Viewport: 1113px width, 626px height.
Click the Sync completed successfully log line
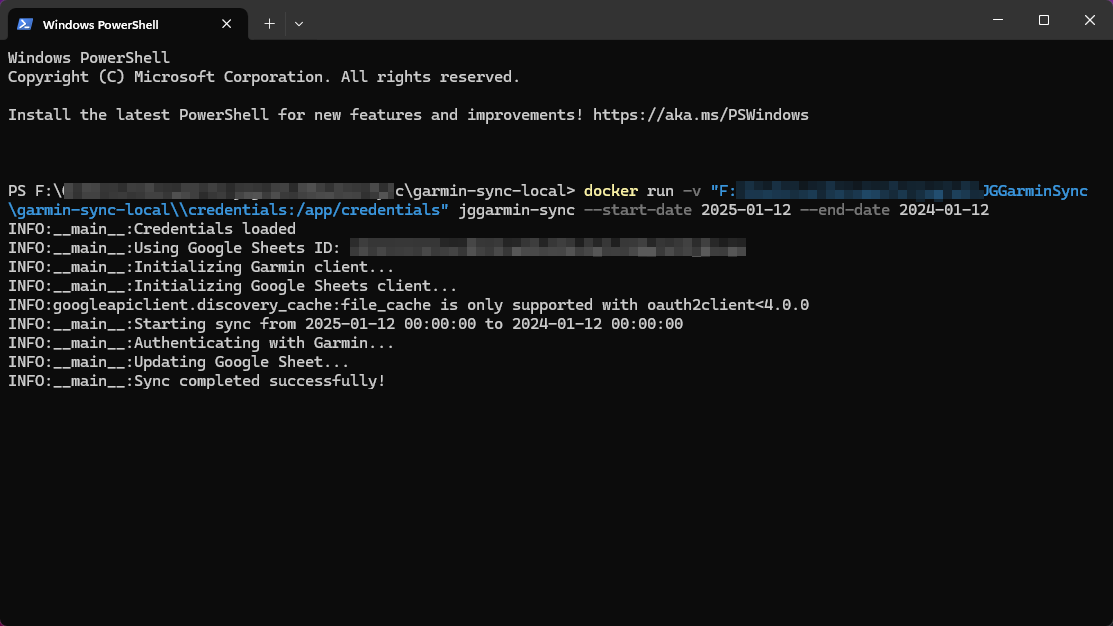click(195, 380)
